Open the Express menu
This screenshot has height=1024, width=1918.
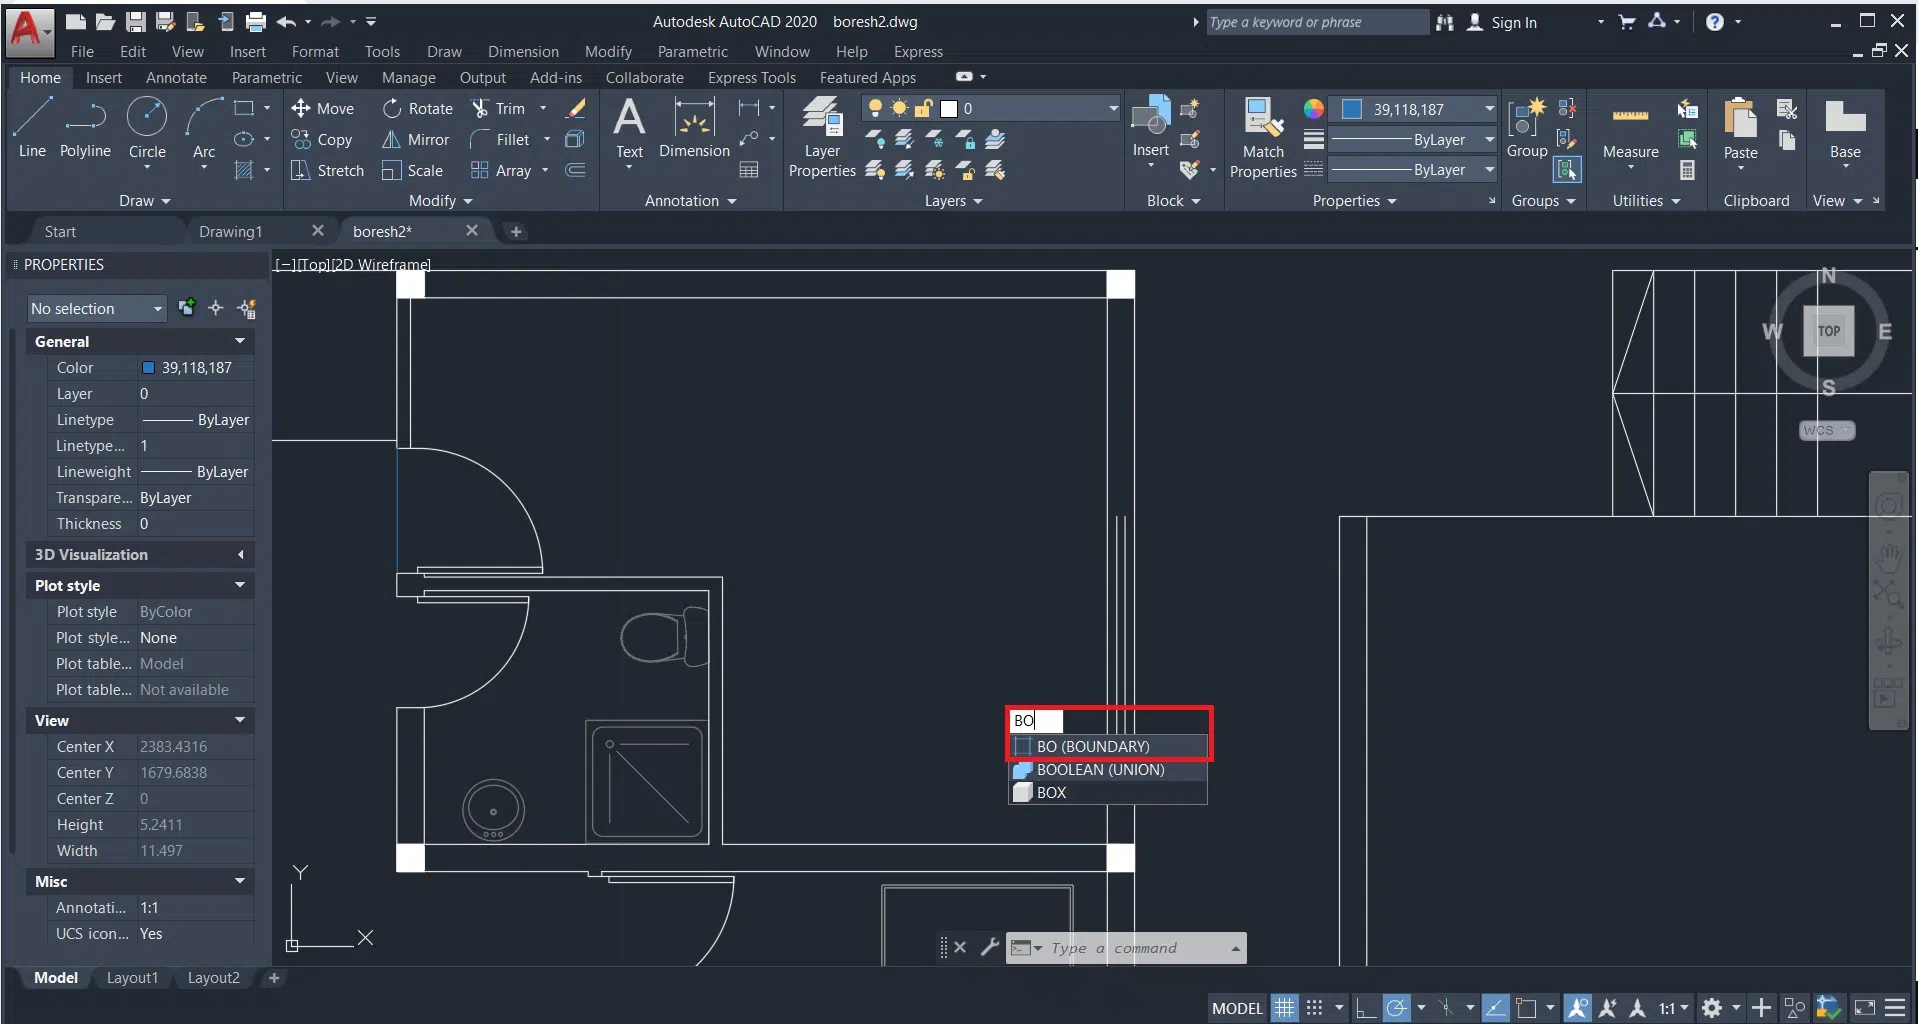click(917, 52)
